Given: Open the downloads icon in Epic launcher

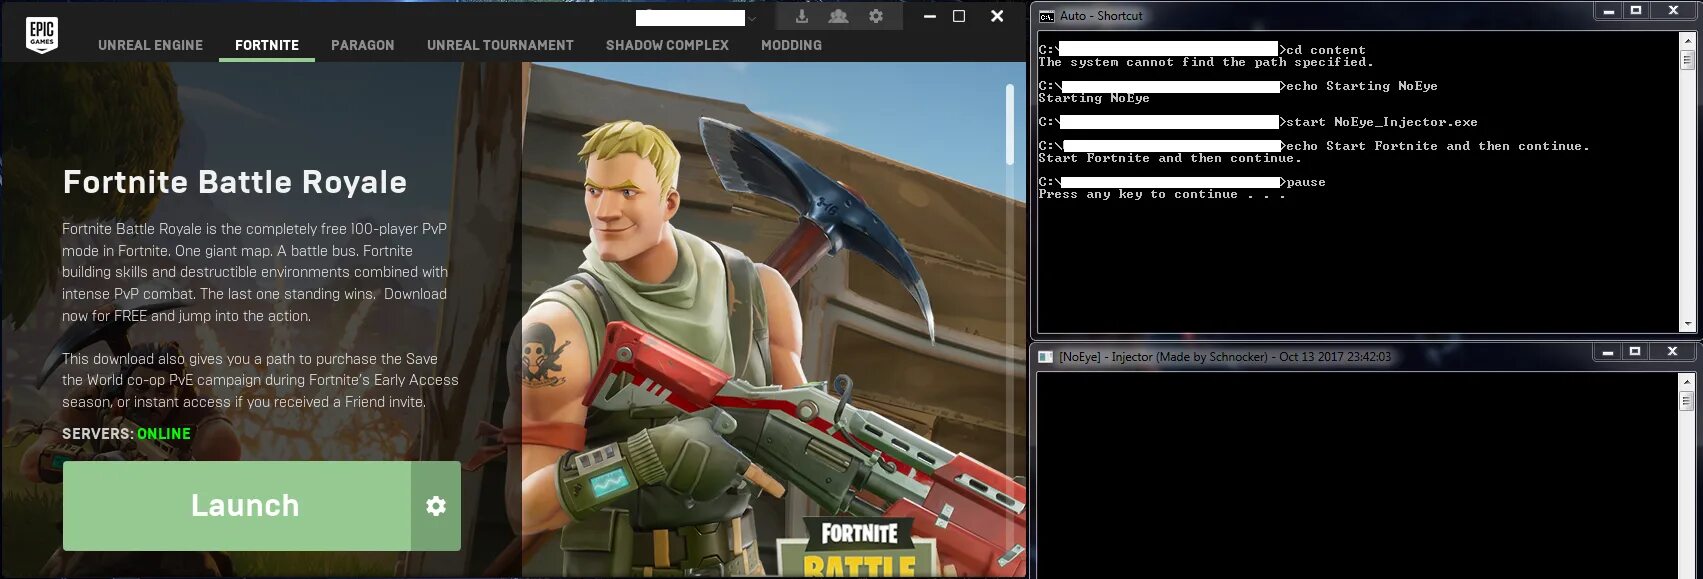Looking at the screenshot, I should [801, 17].
